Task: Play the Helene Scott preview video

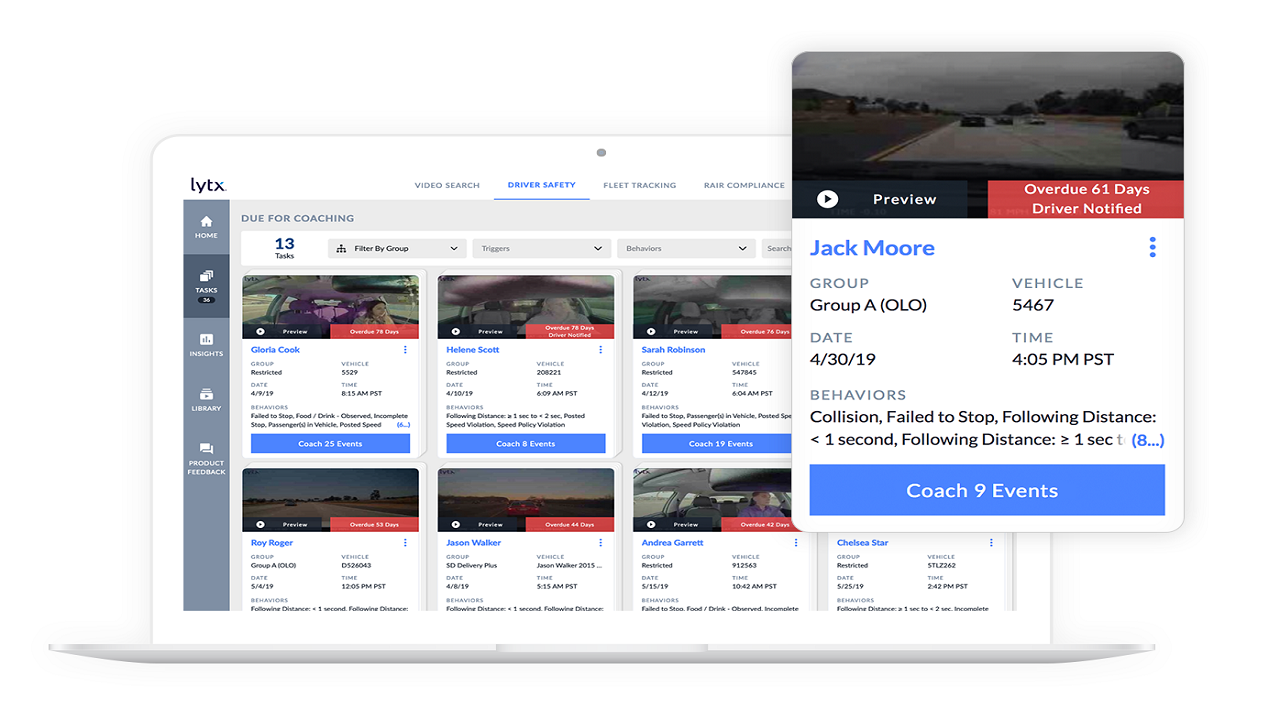Action: point(456,331)
